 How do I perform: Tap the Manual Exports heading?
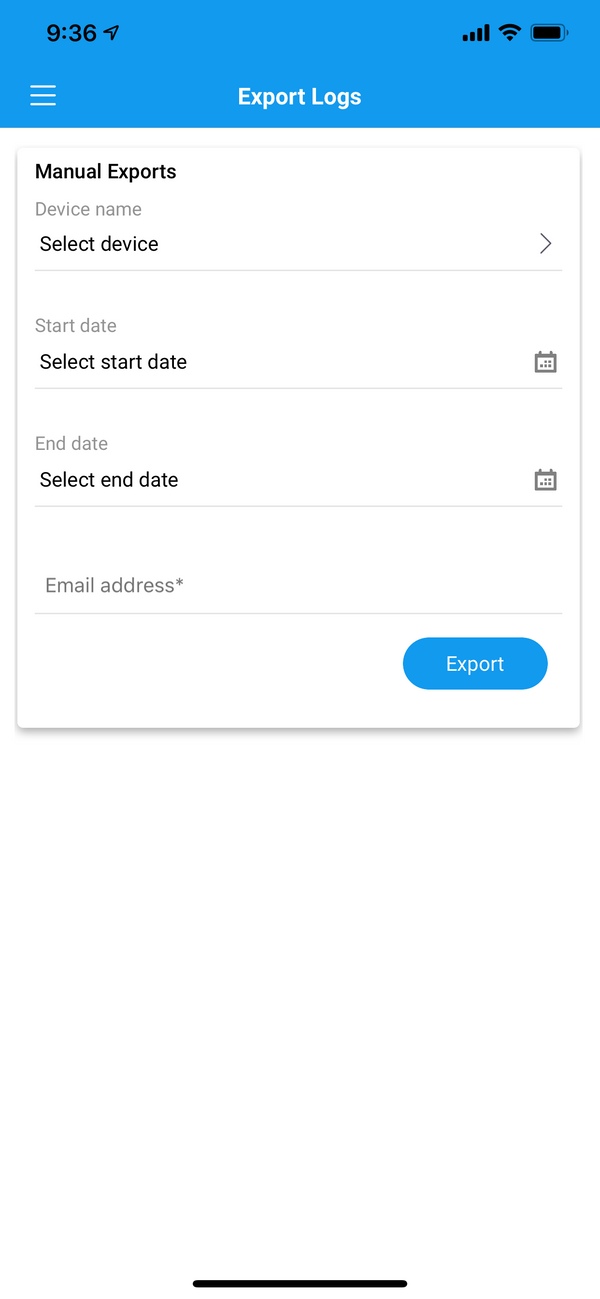(x=106, y=172)
